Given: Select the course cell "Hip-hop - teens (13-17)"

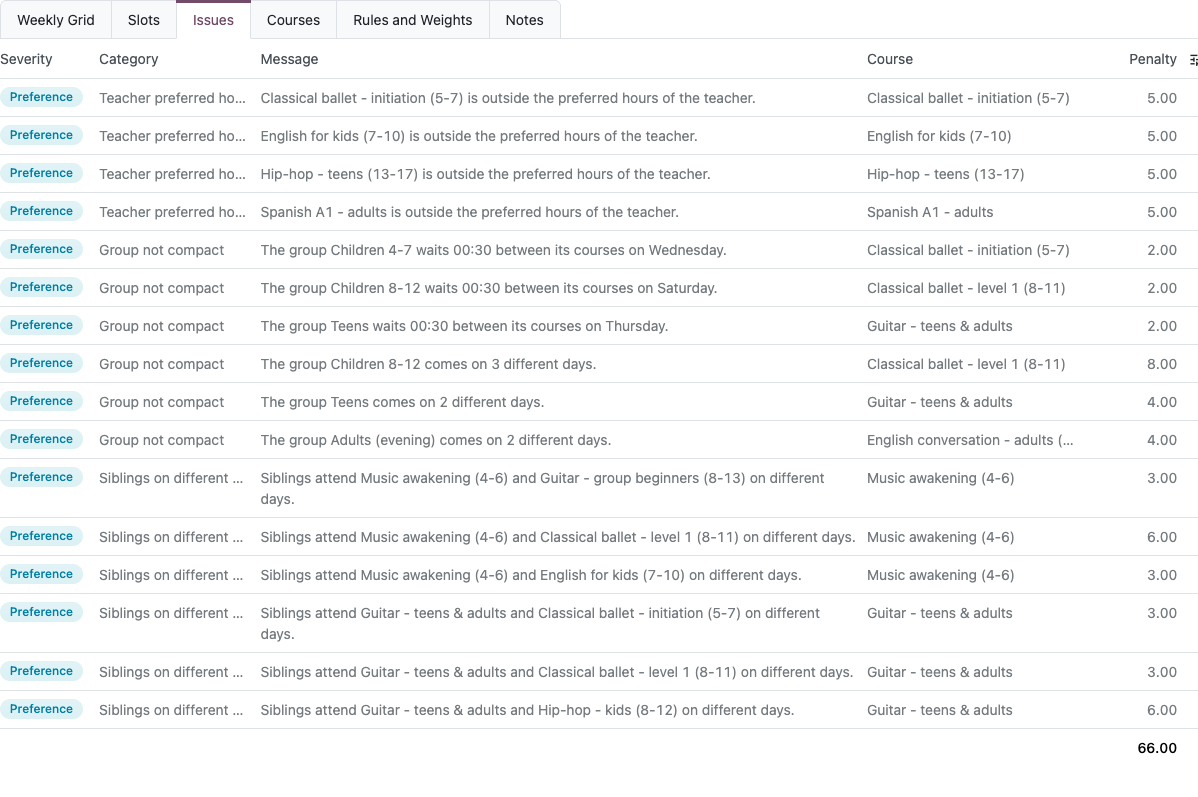Looking at the screenshot, I should click(946, 174).
